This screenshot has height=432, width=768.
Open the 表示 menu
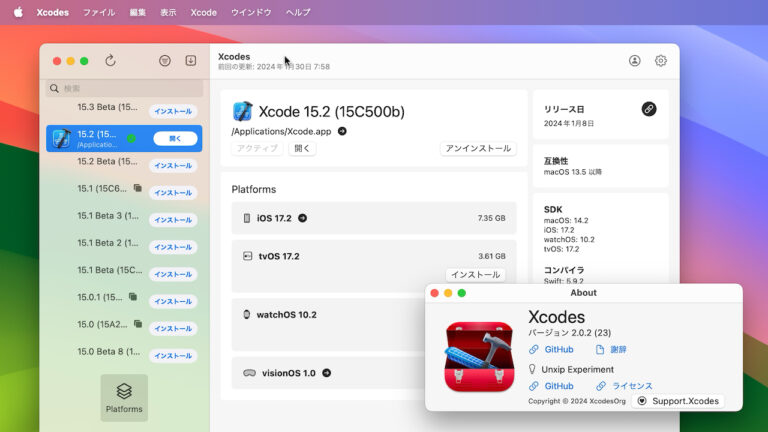pos(168,12)
